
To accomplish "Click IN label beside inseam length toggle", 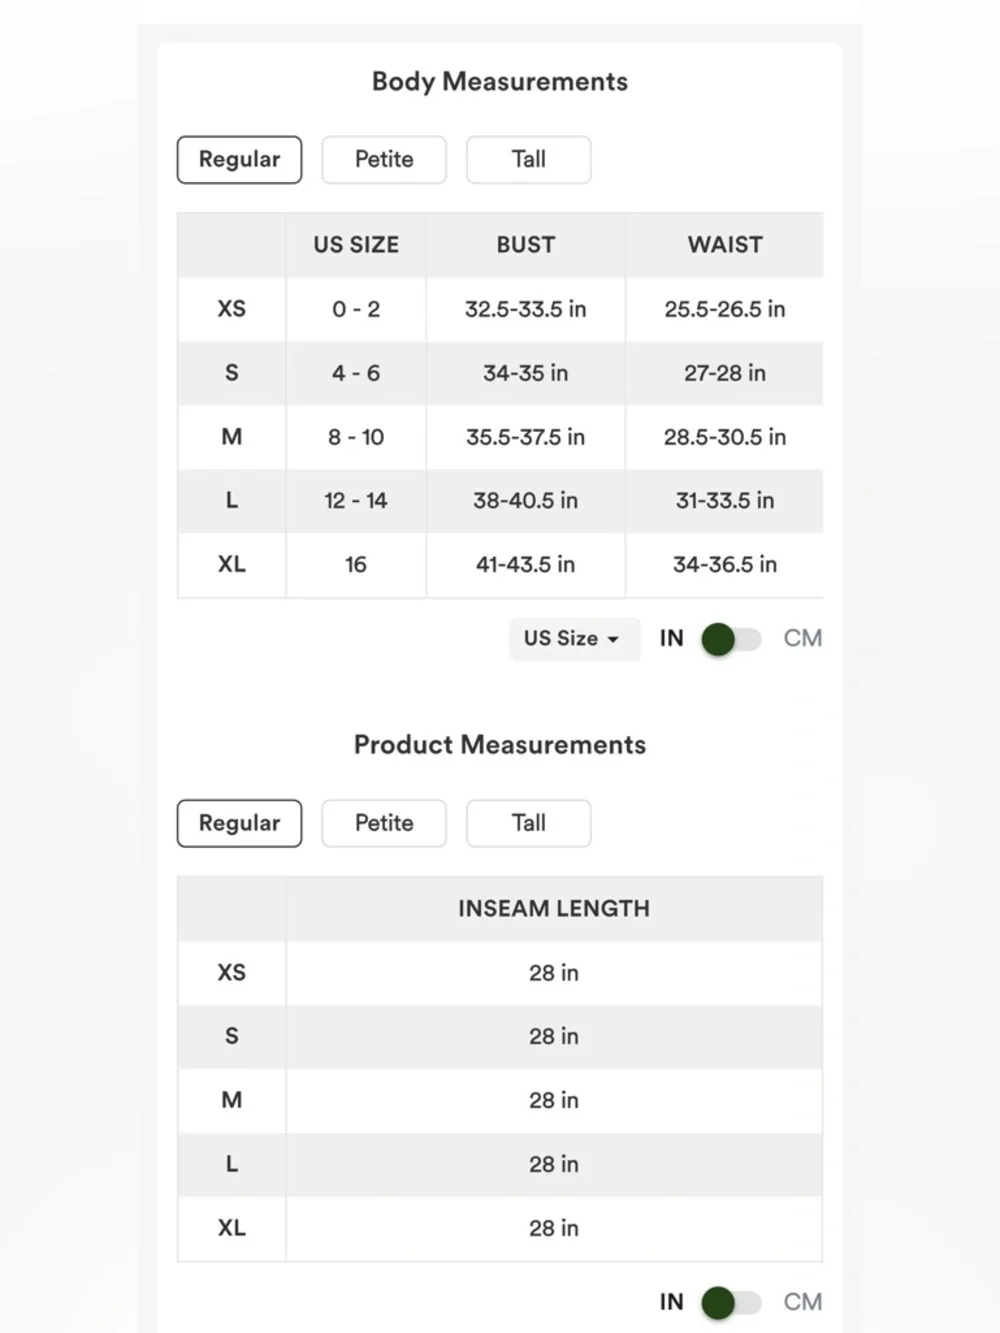I will (x=672, y=1302).
